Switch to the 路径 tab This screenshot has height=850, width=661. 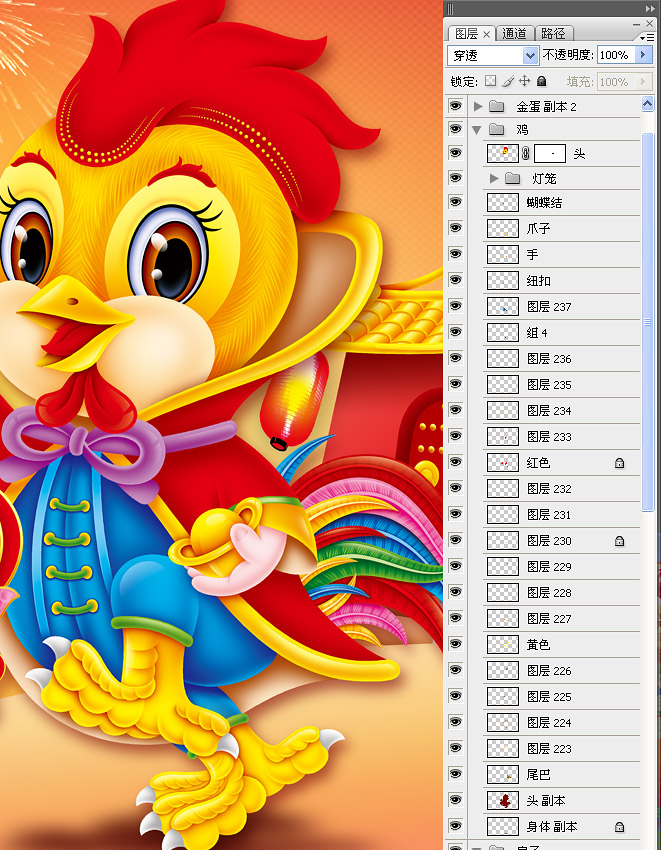tap(553, 34)
